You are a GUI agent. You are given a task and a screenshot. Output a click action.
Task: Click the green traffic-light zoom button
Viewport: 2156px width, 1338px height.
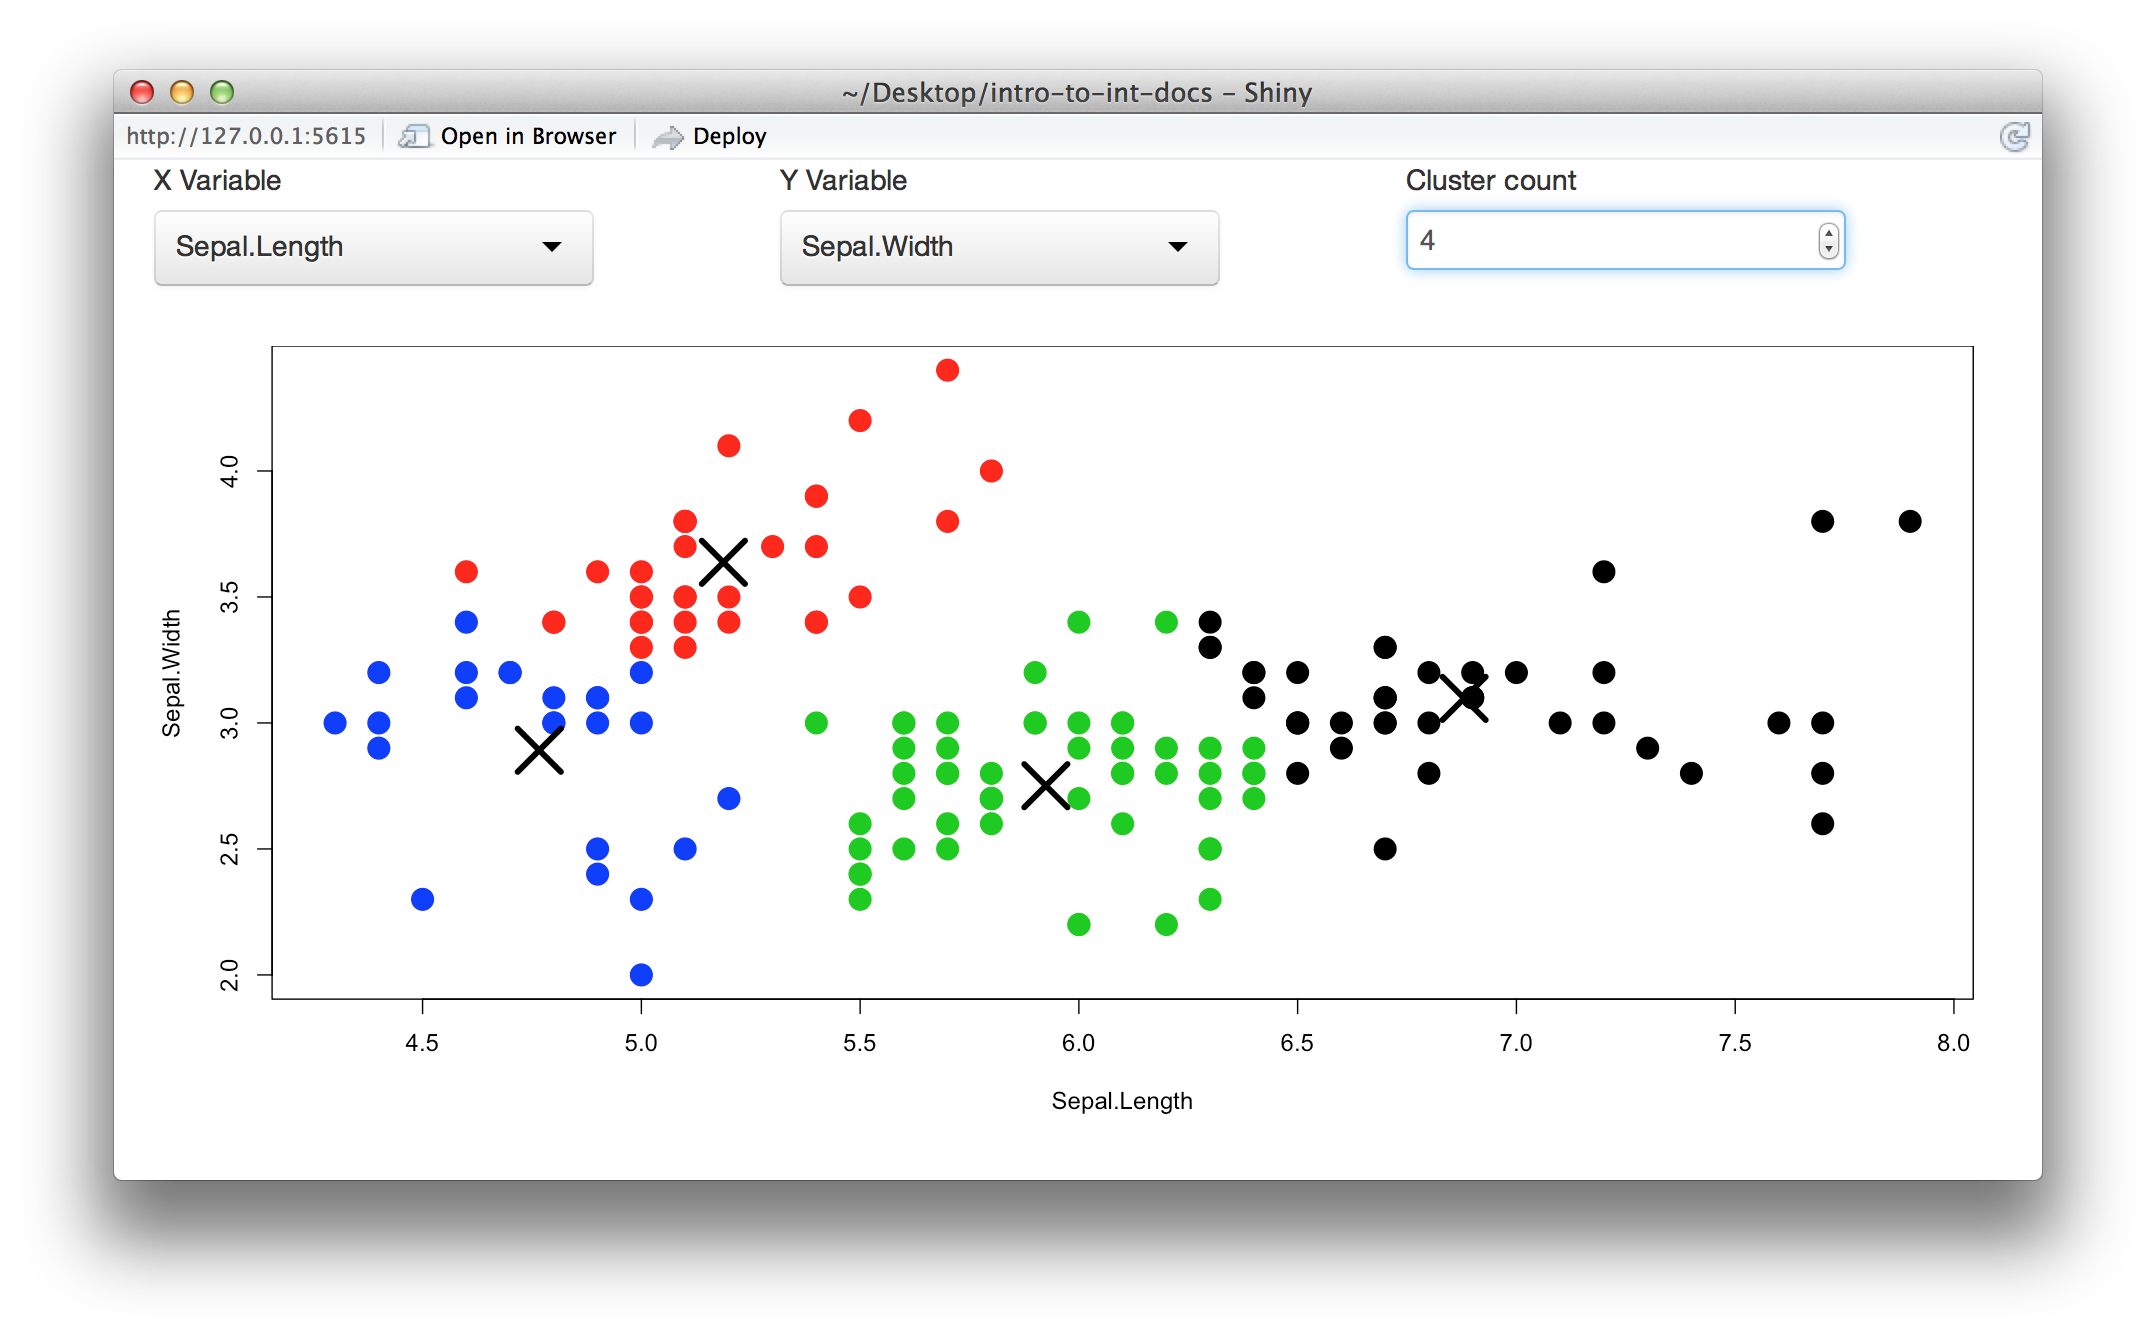coord(221,92)
